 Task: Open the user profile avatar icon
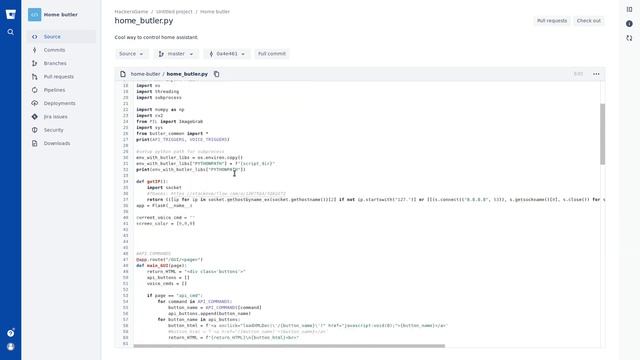pos(11,347)
